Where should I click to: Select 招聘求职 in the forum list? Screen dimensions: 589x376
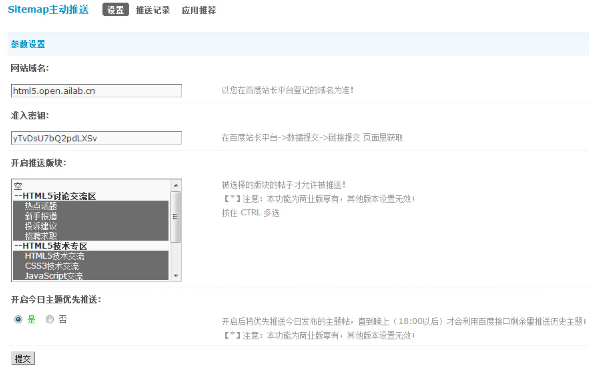pyautogui.click(x=91, y=236)
